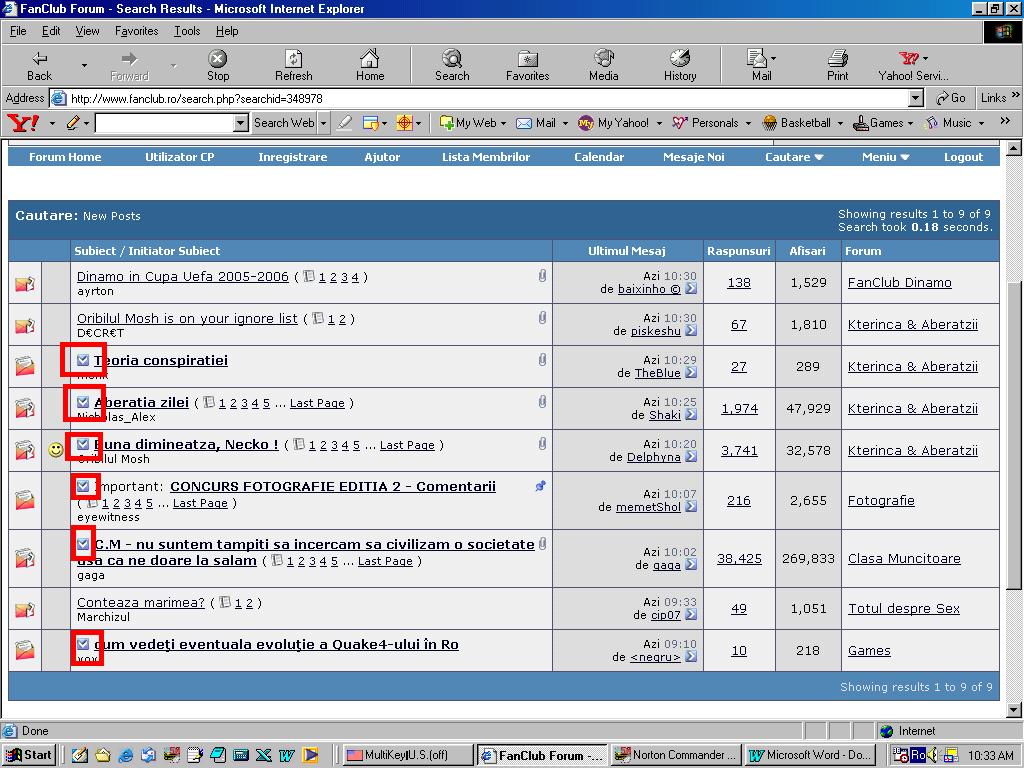
Task: Open the address bar dropdown arrow
Action: tap(915, 98)
